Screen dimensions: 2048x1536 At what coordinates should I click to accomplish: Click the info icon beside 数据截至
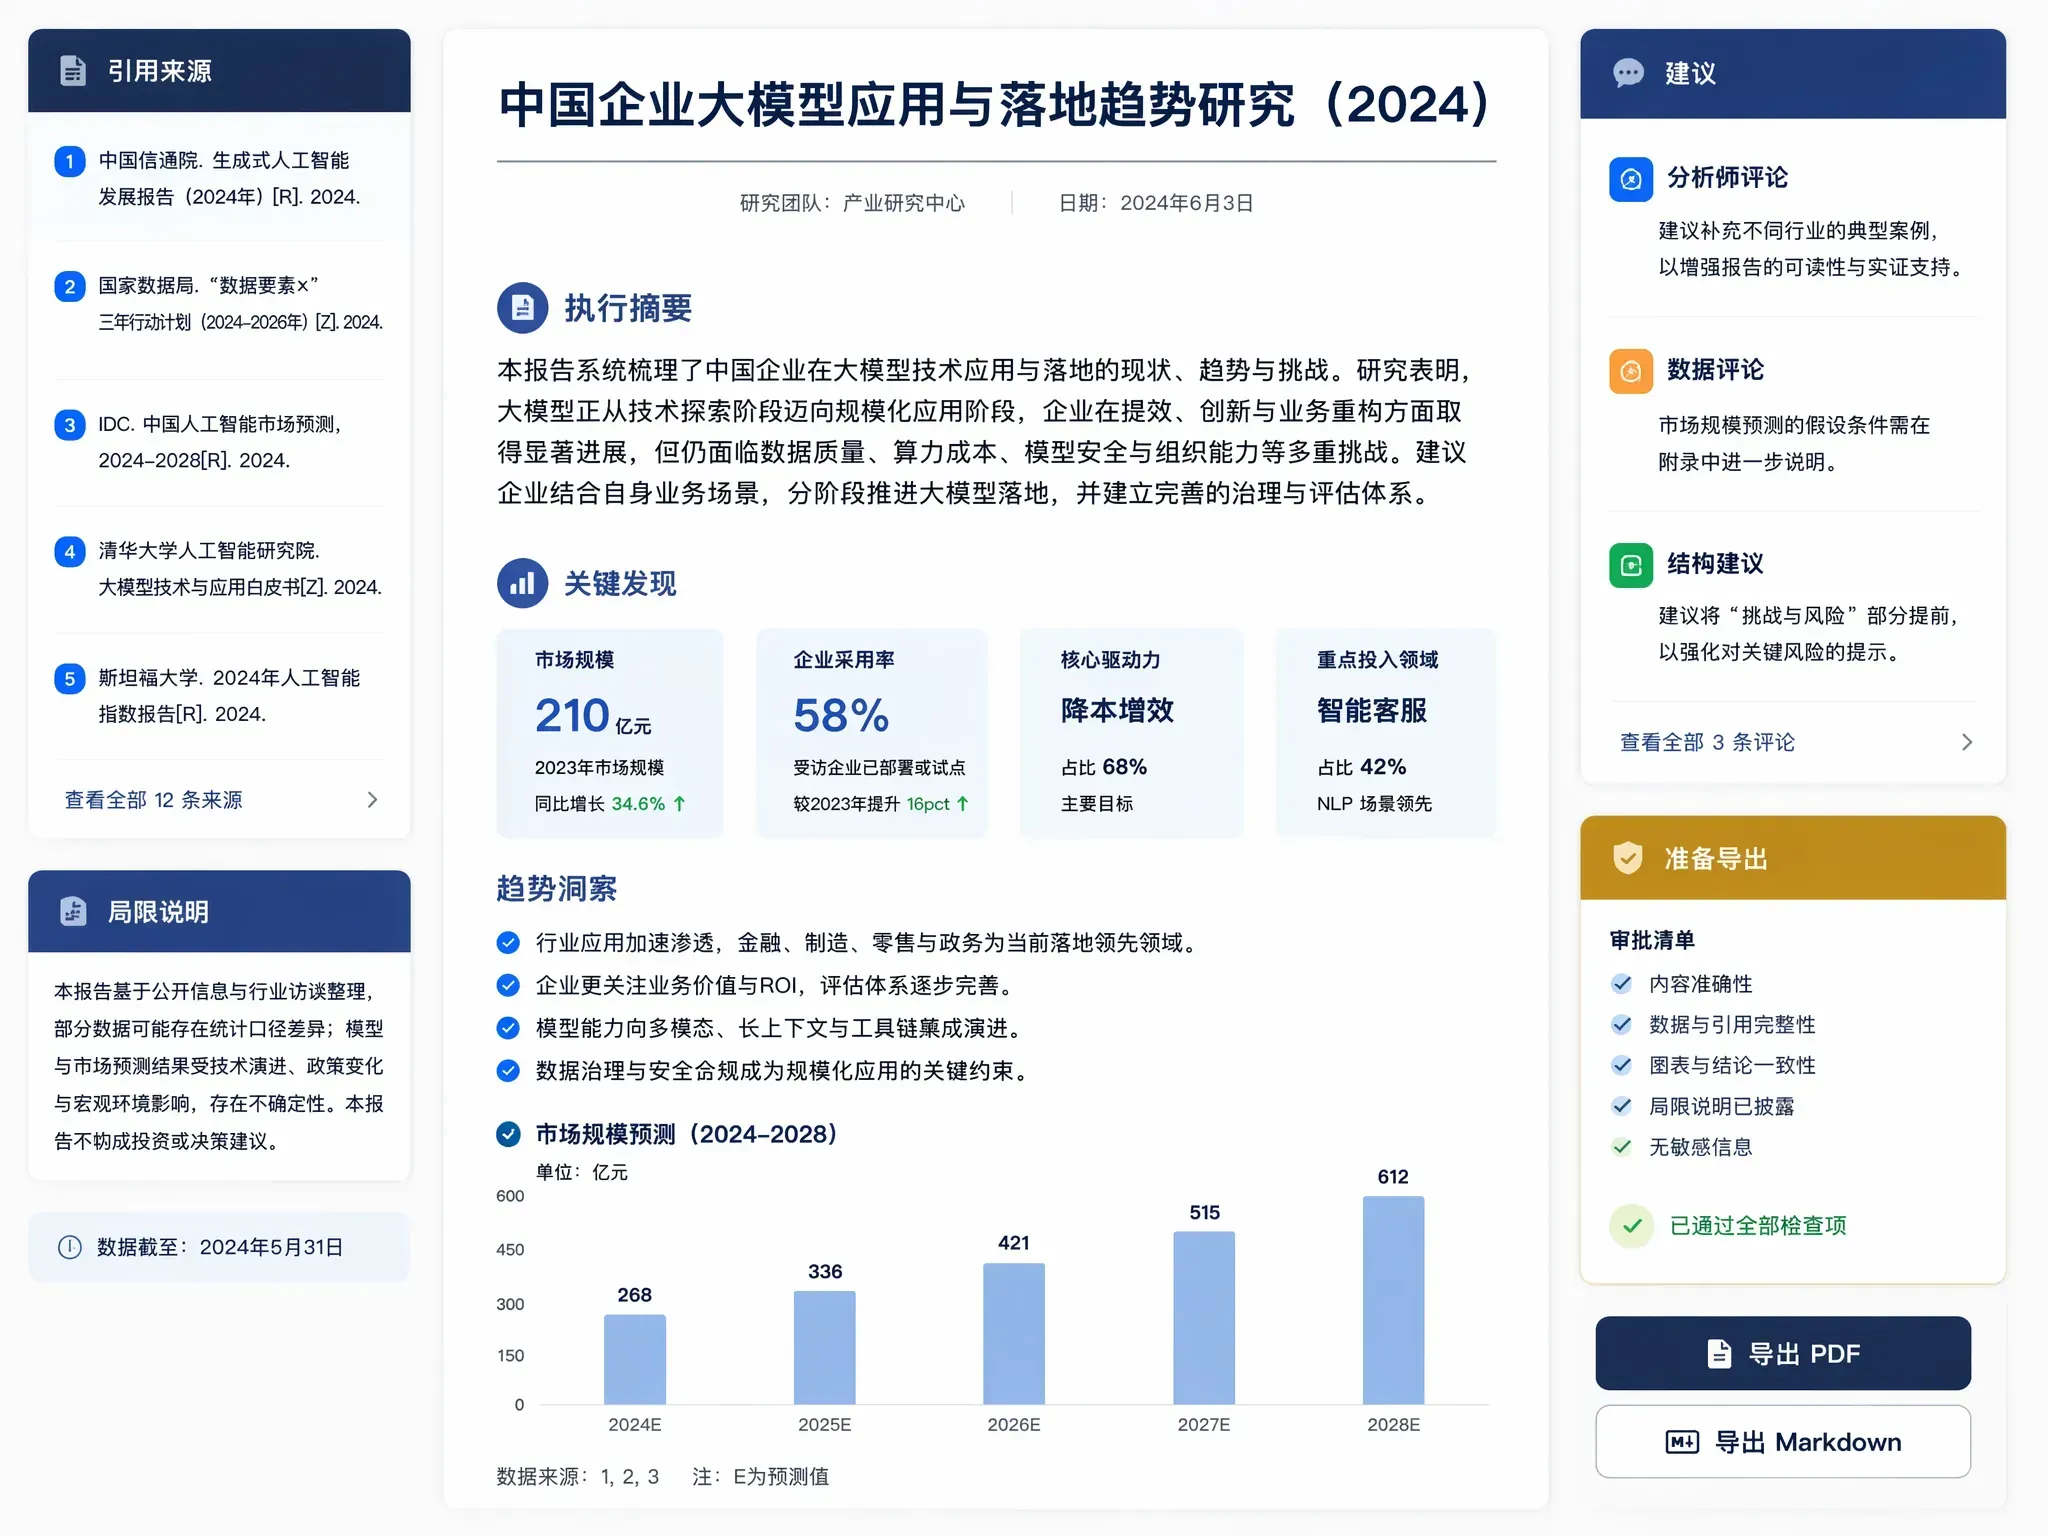pos(69,1247)
